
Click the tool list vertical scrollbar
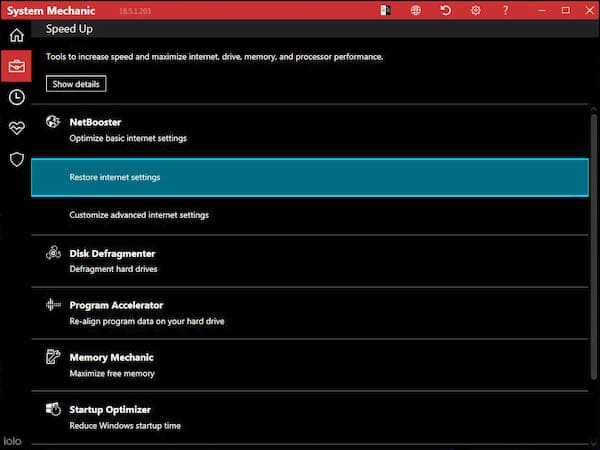pyautogui.click(x=594, y=247)
